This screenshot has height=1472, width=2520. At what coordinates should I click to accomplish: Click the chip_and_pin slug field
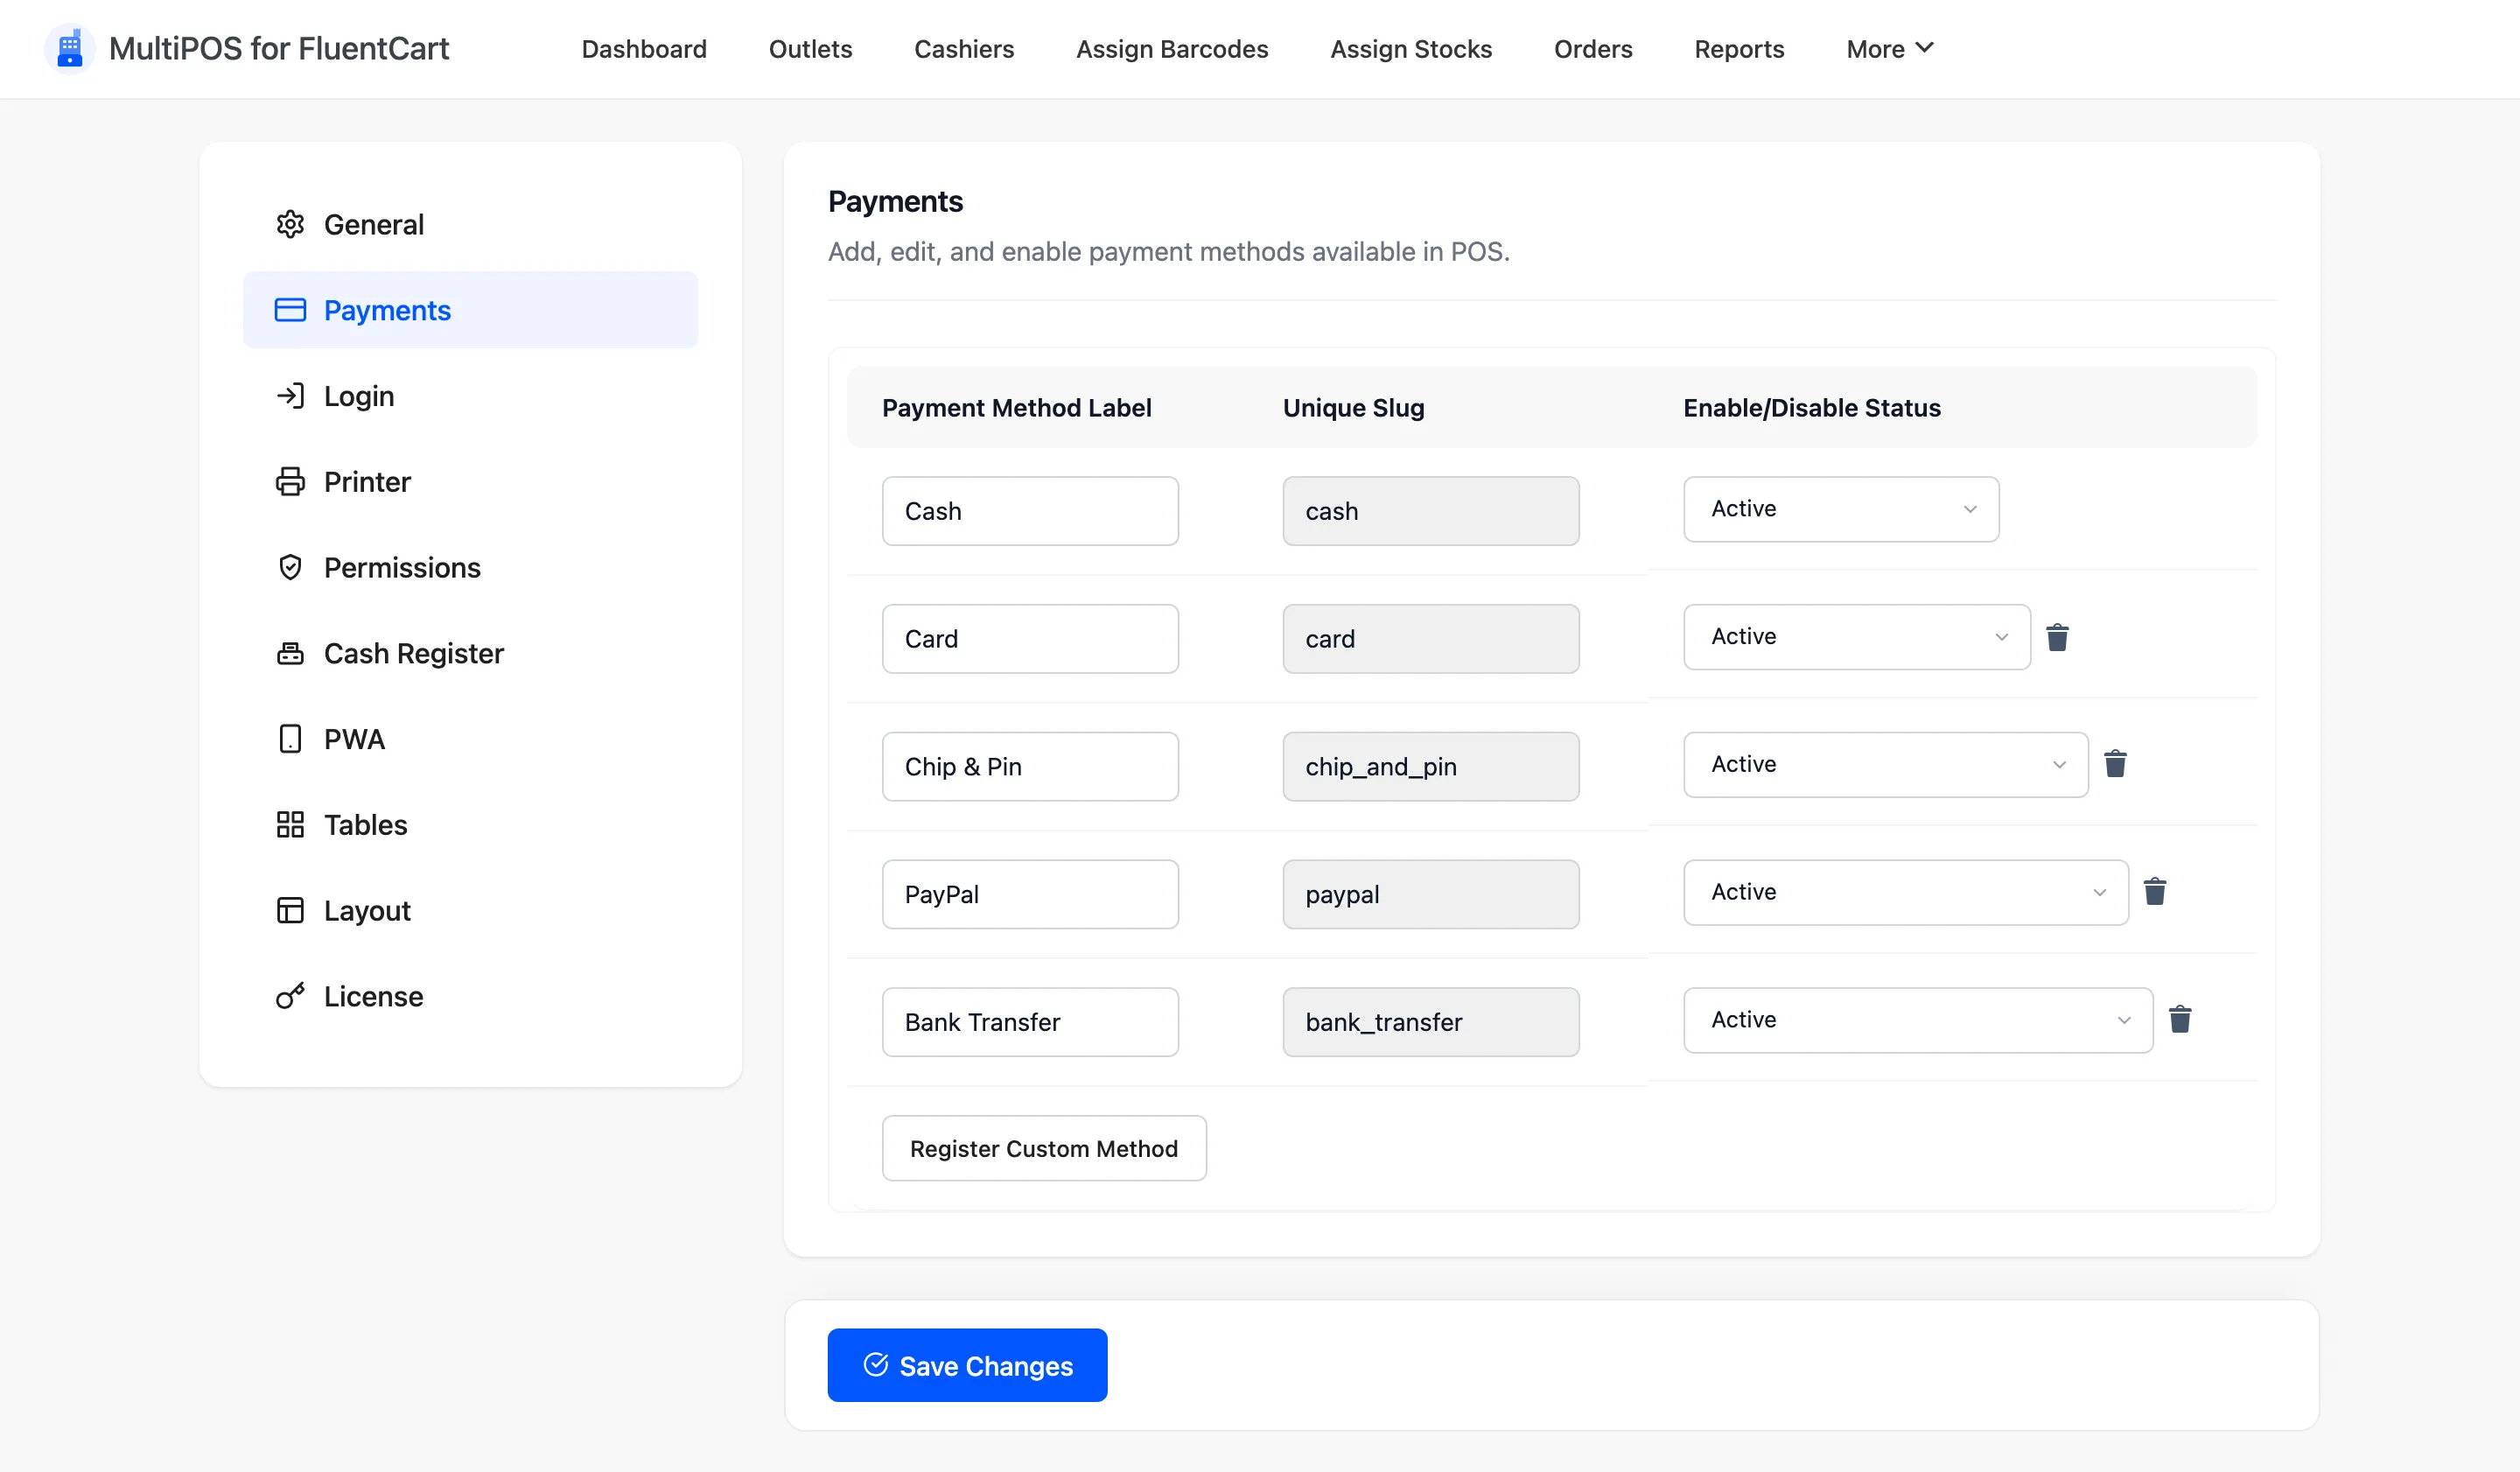[1431, 767]
